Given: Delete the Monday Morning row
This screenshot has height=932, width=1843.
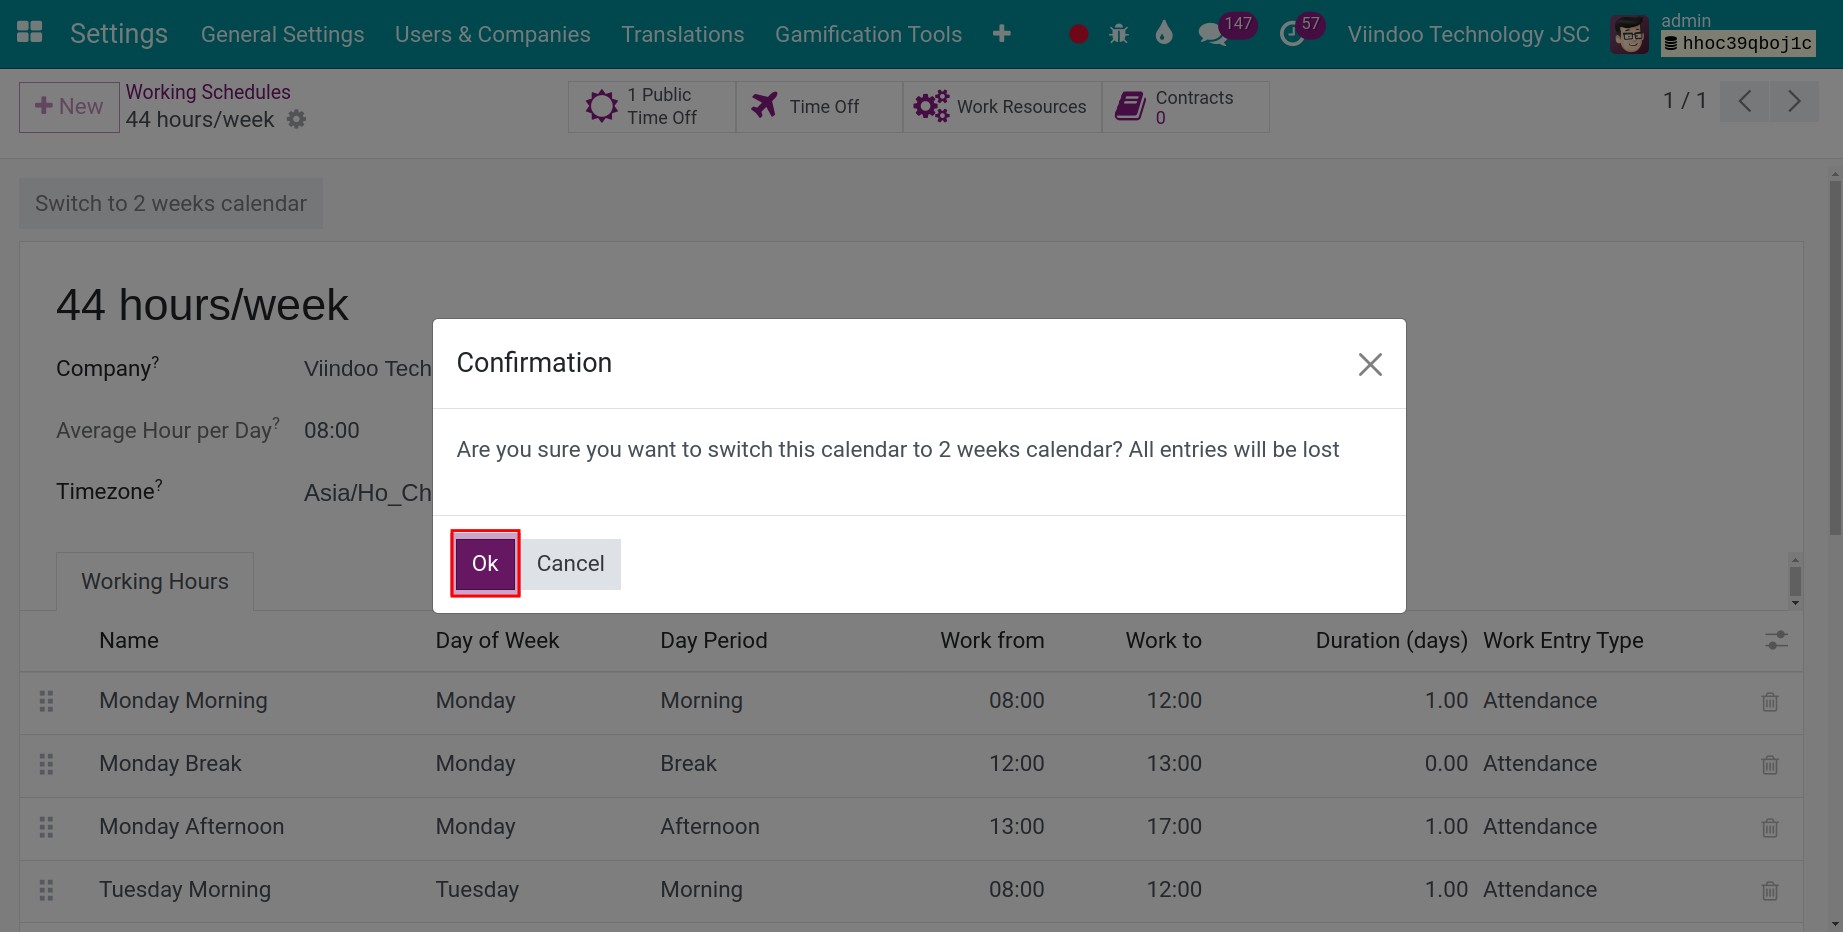Looking at the screenshot, I should point(1770,702).
